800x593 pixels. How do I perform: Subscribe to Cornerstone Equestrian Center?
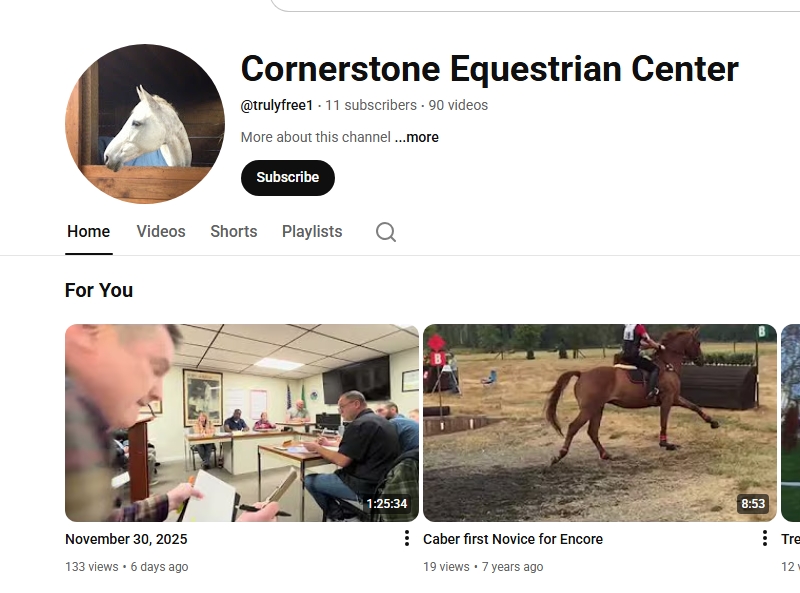[288, 178]
